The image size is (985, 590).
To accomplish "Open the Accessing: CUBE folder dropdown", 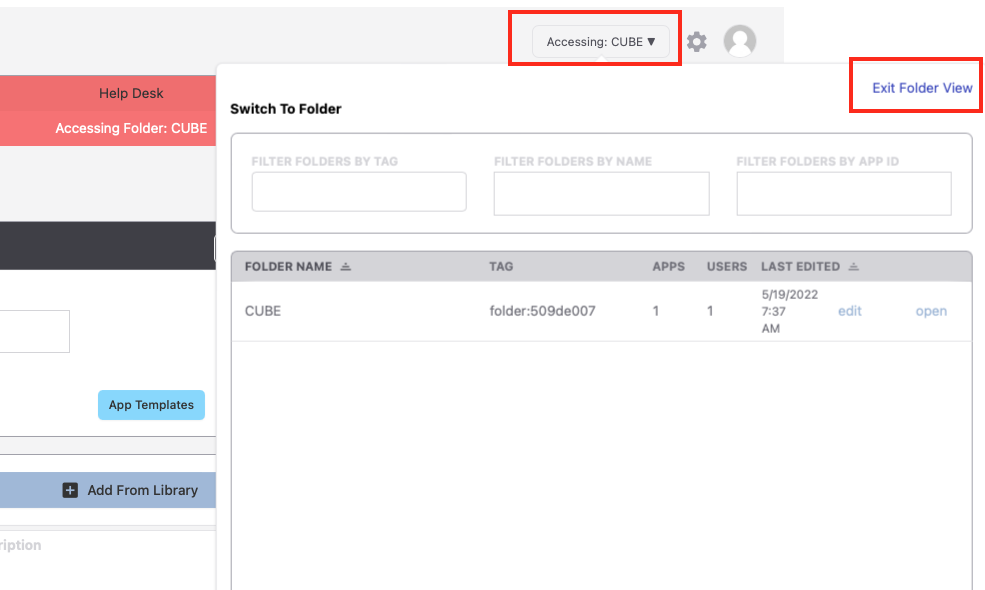I will point(600,42).
